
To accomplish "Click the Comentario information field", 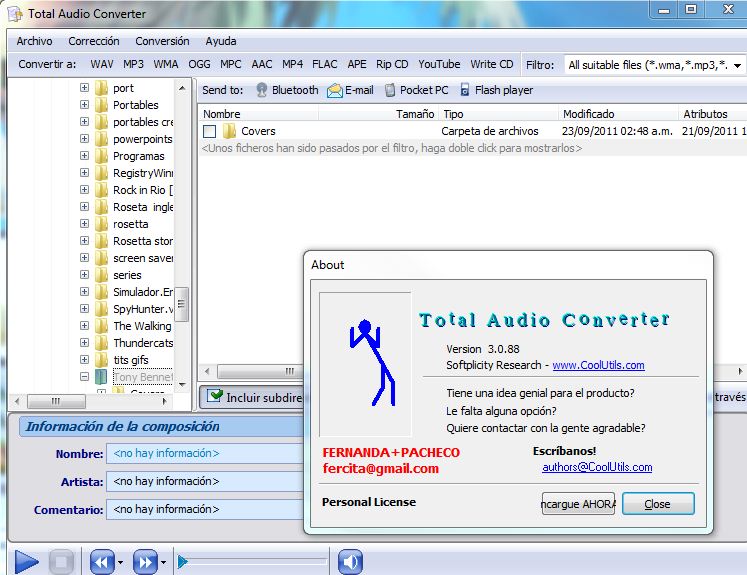I will (x=205, y=509).
